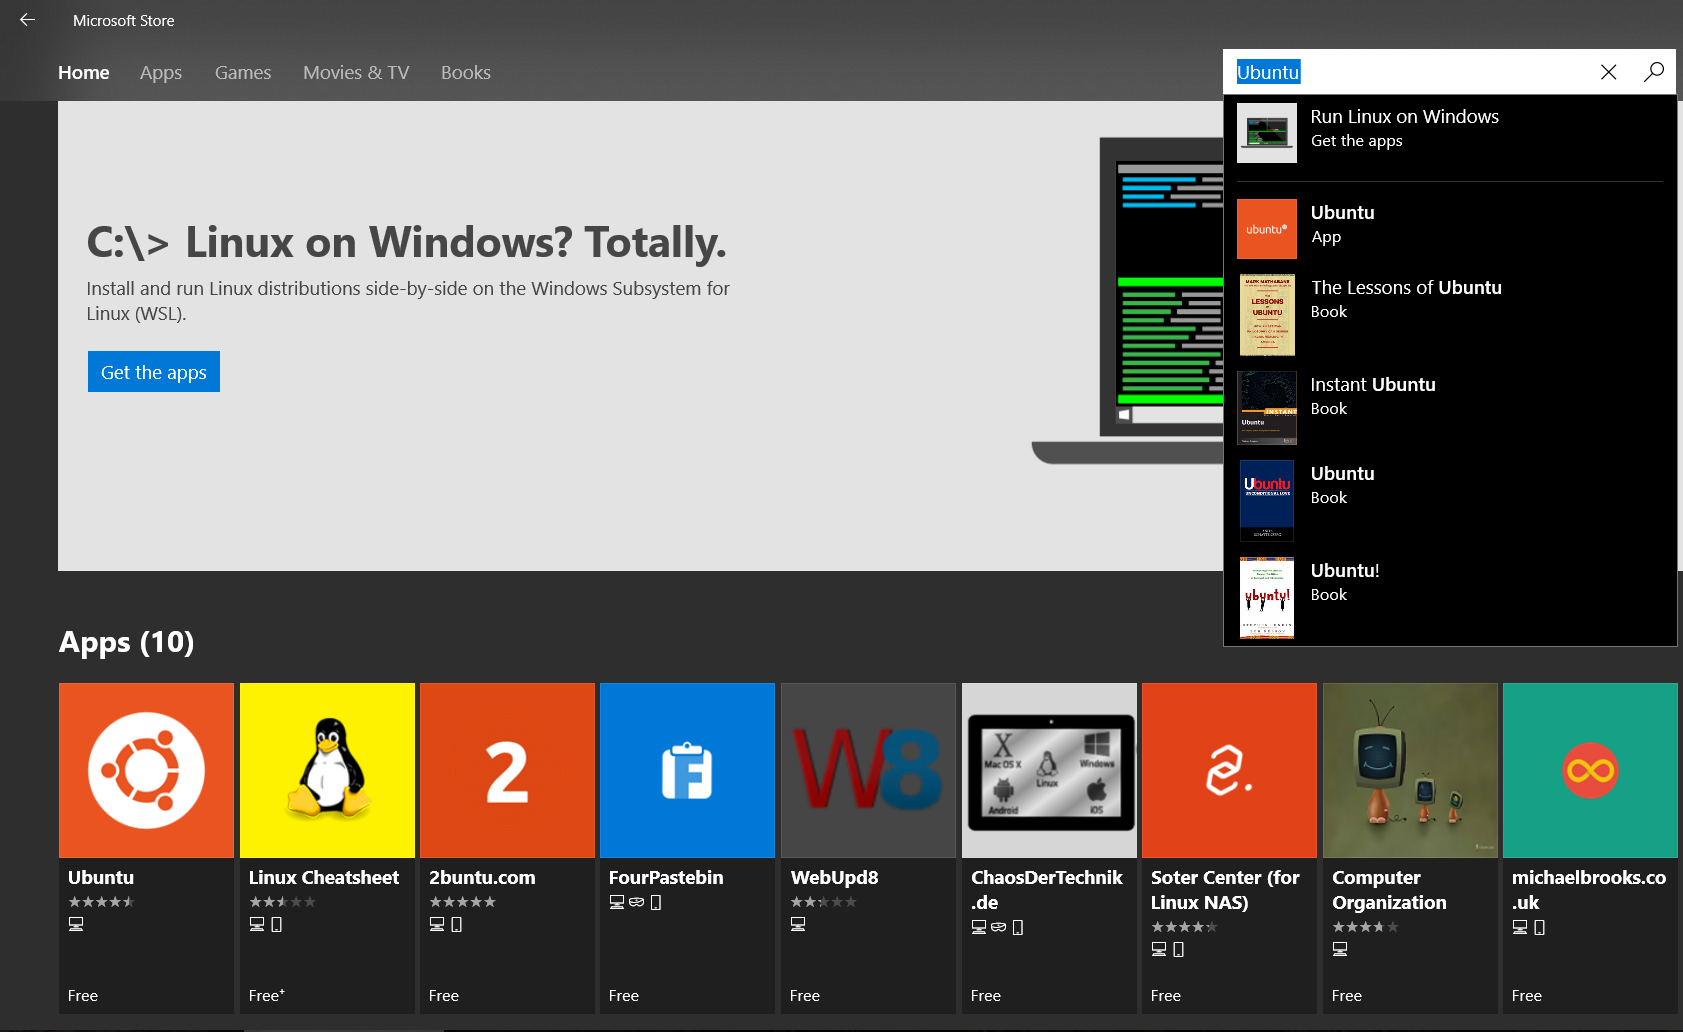This screenshot has height=1032, width=1683.
Task: Click the 'Linux Cheatsheet' app title
Action: click(324, 878)
